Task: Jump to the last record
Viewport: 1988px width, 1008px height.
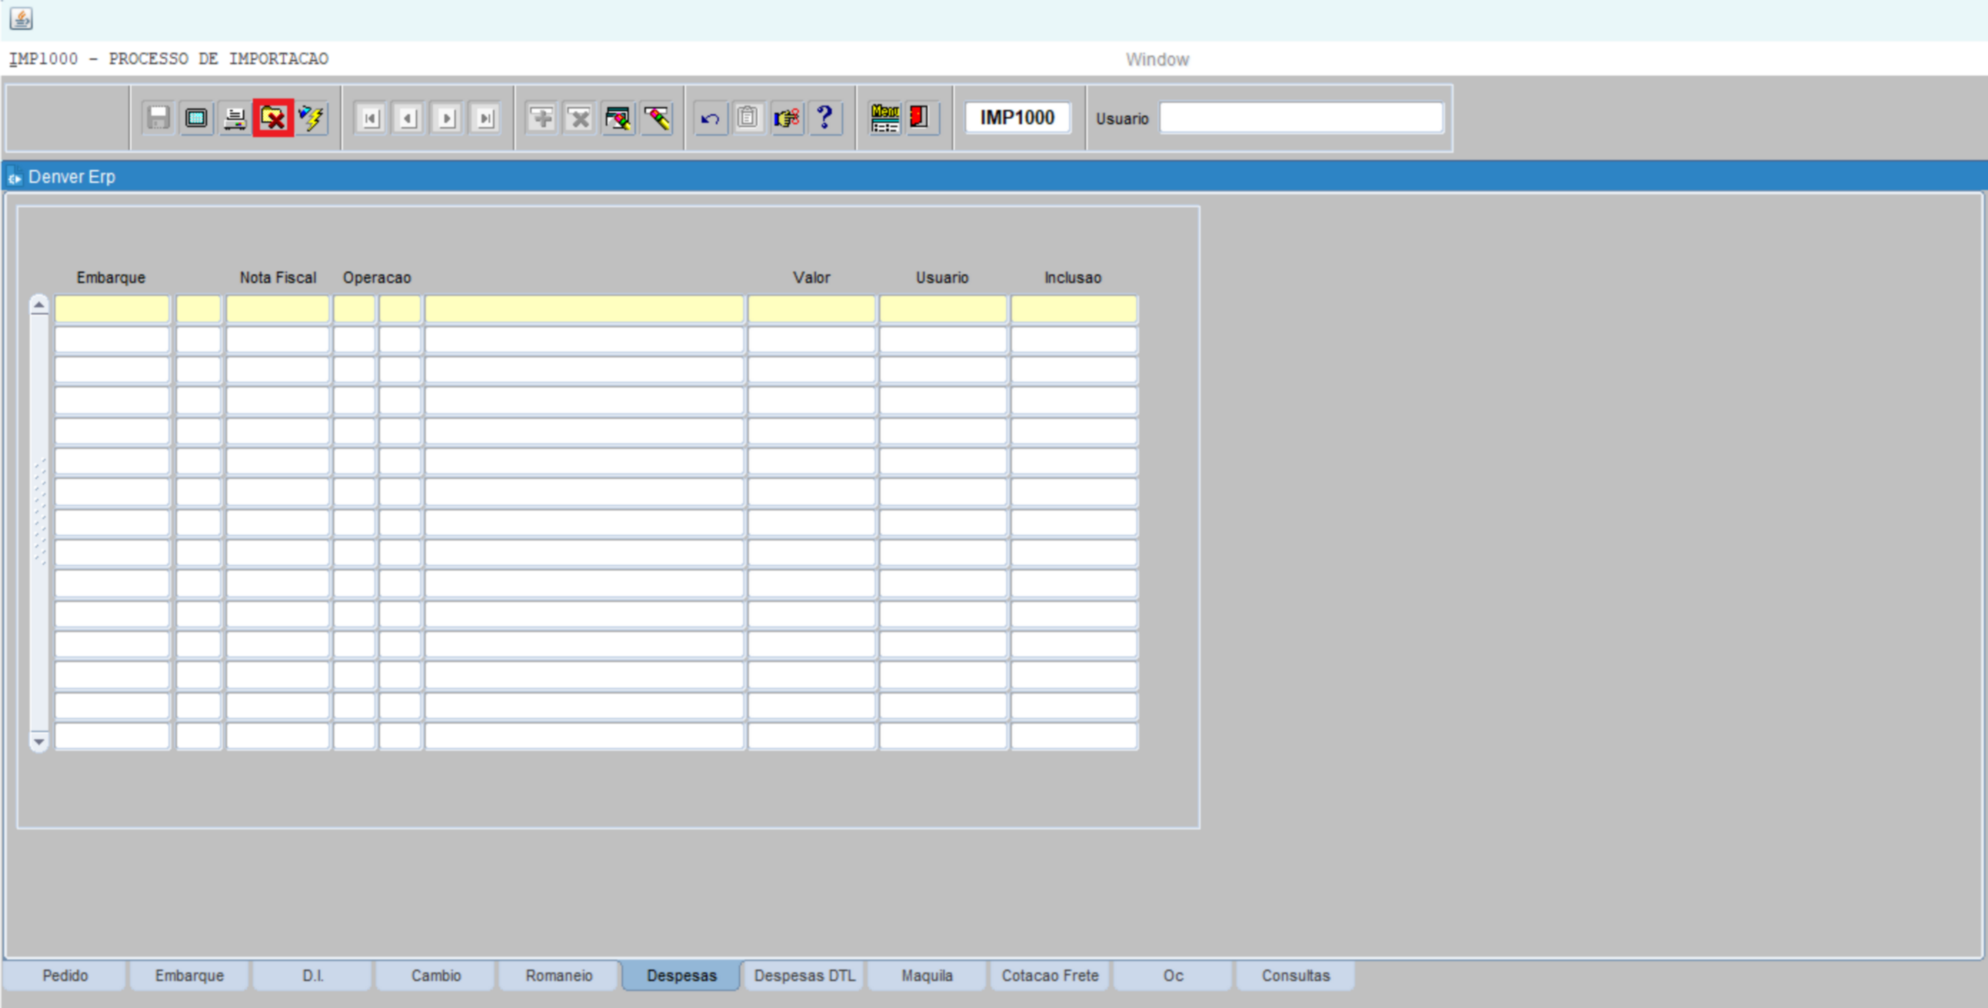Action: pos(486,118)
